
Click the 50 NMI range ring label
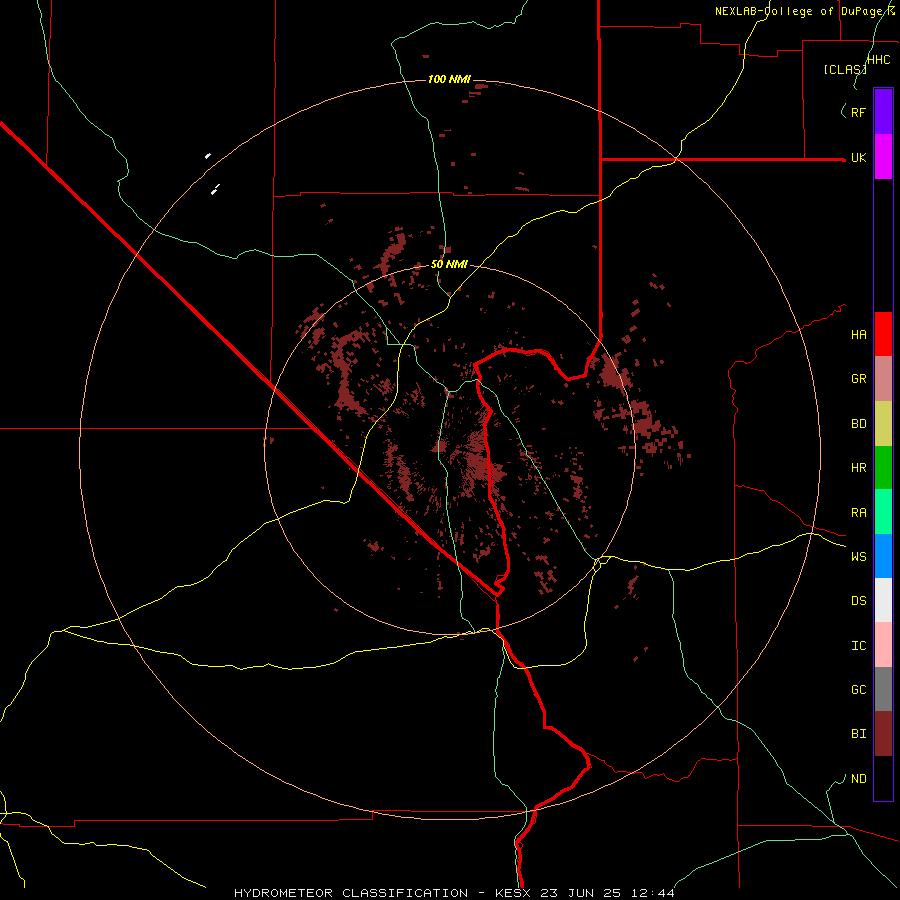click(449, 265)
